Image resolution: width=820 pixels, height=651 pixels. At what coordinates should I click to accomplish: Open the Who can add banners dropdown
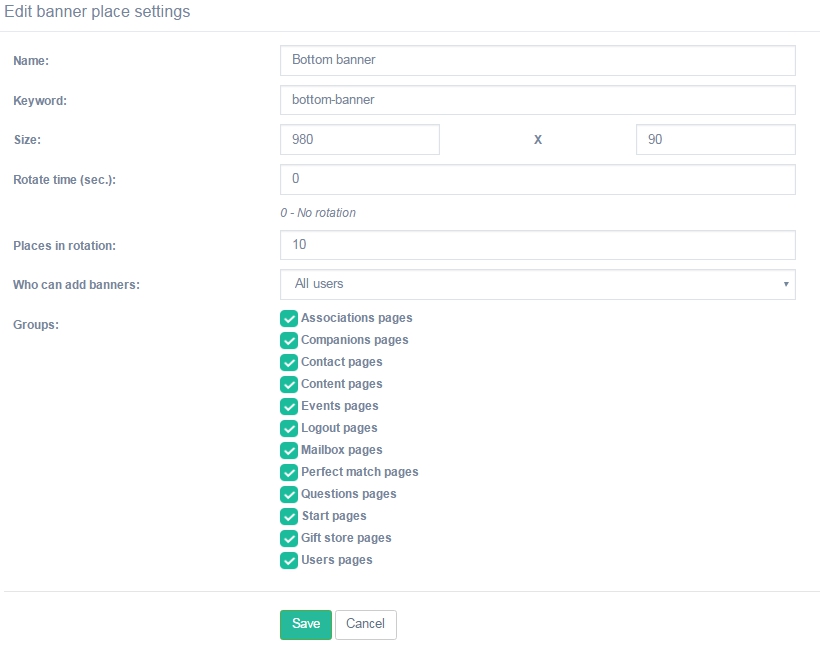(x=538, y=284)
